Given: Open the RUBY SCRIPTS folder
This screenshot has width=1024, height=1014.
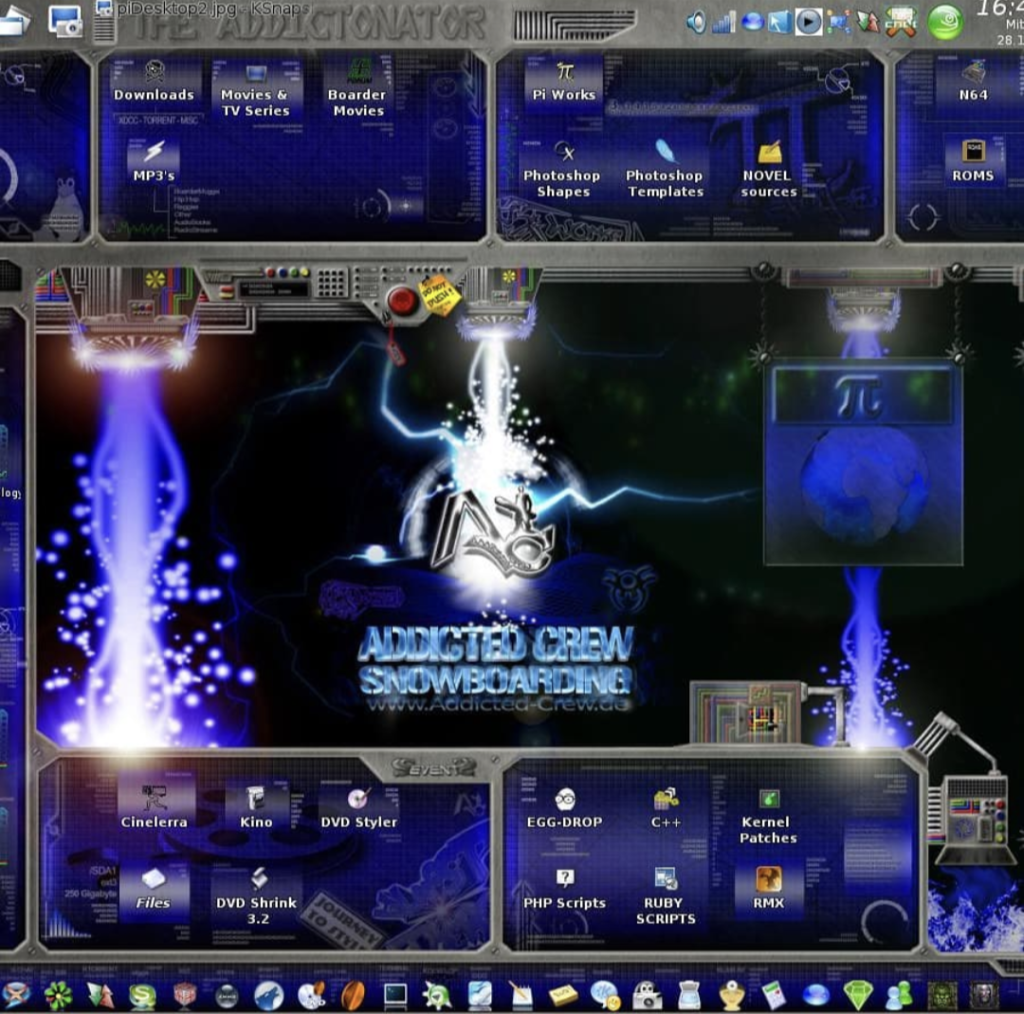Looking at the screenshot, I should (665, 897).
